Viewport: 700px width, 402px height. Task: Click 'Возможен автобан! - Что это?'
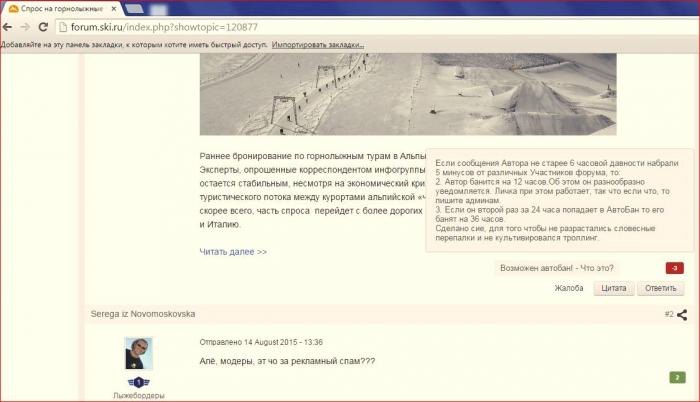coord(557,268)
